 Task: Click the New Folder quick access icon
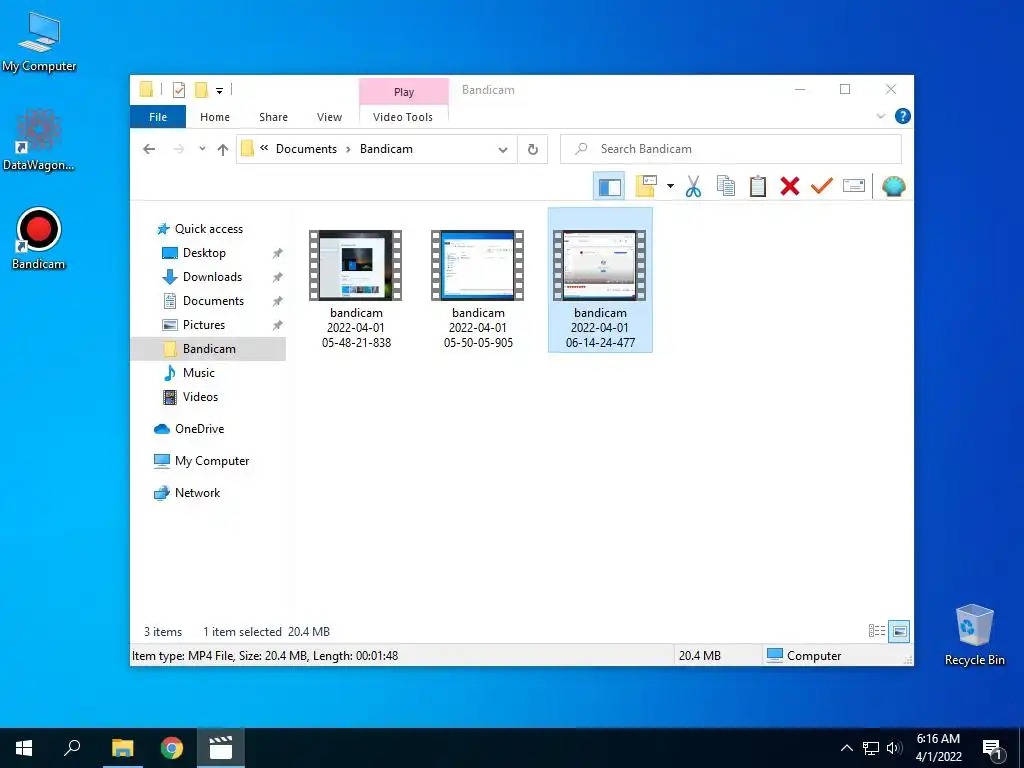tap(202, 89)
